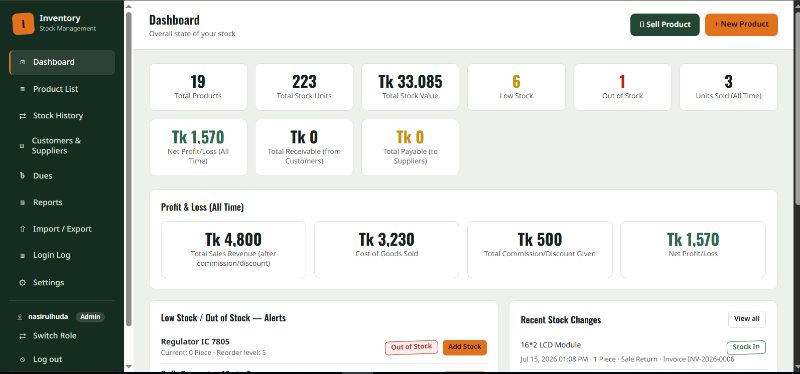Click the Stock History arrows icon
The image size is (800, 374).
(x=22, y=116)
